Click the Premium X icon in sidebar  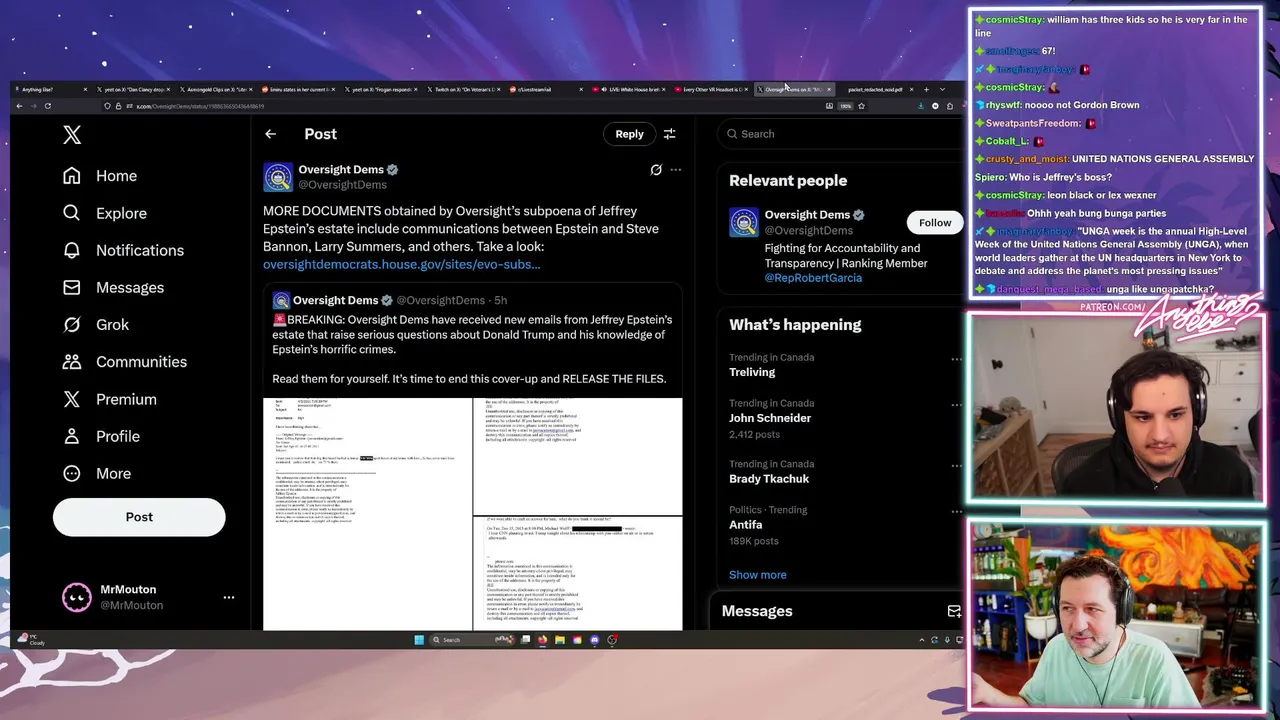tap(72, 399)
